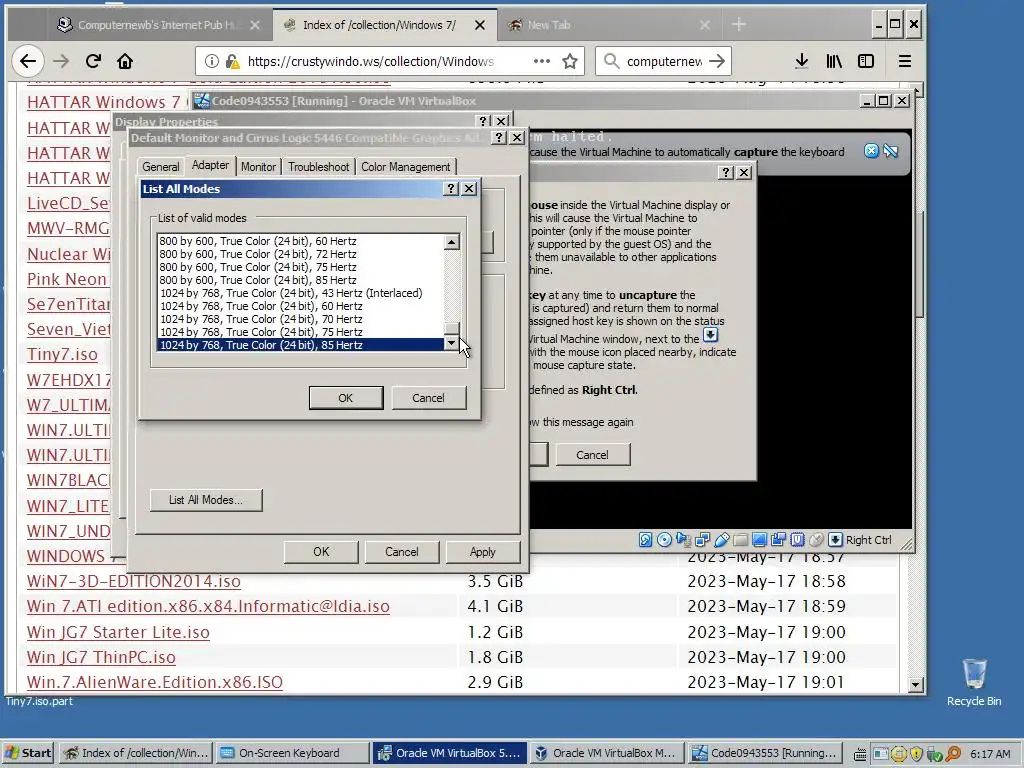Click the Firefox forward arrow
The height and width of the screenshot is (768, 1024).
(61, 61)
